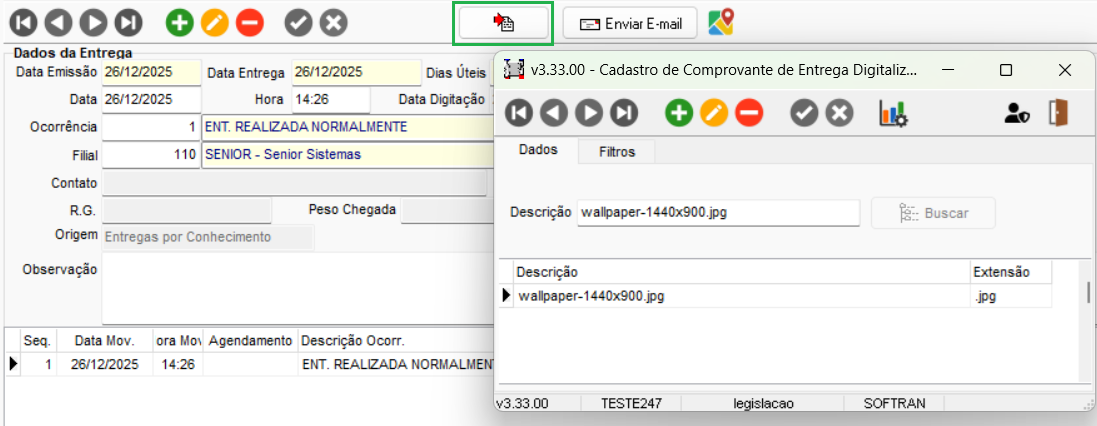
Task: Minimize the Cadastro de Comprovante window
Action: [949, 70]
